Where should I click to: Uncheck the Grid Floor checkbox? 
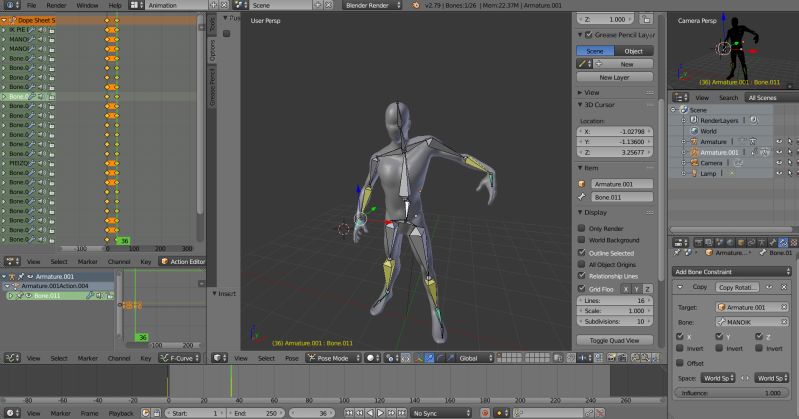[581, 289]
